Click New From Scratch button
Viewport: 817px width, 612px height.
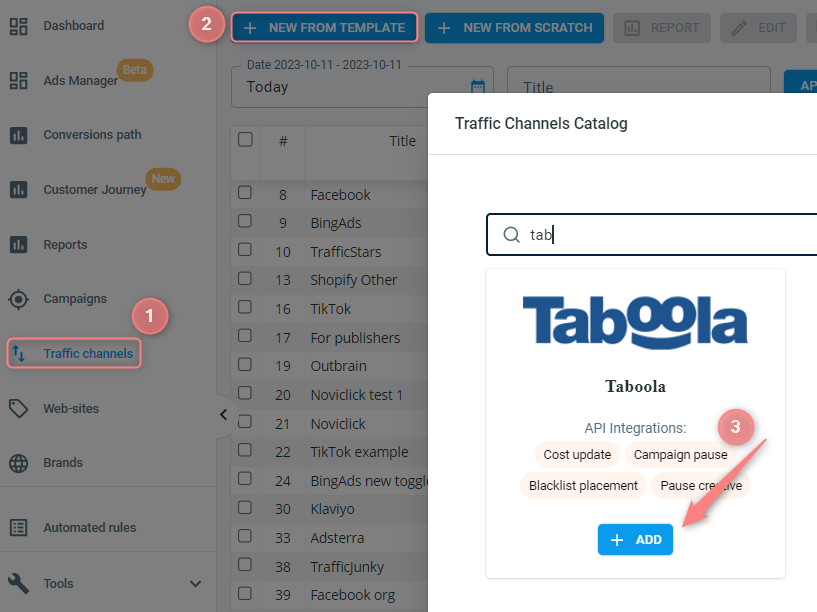pos(514,28)
